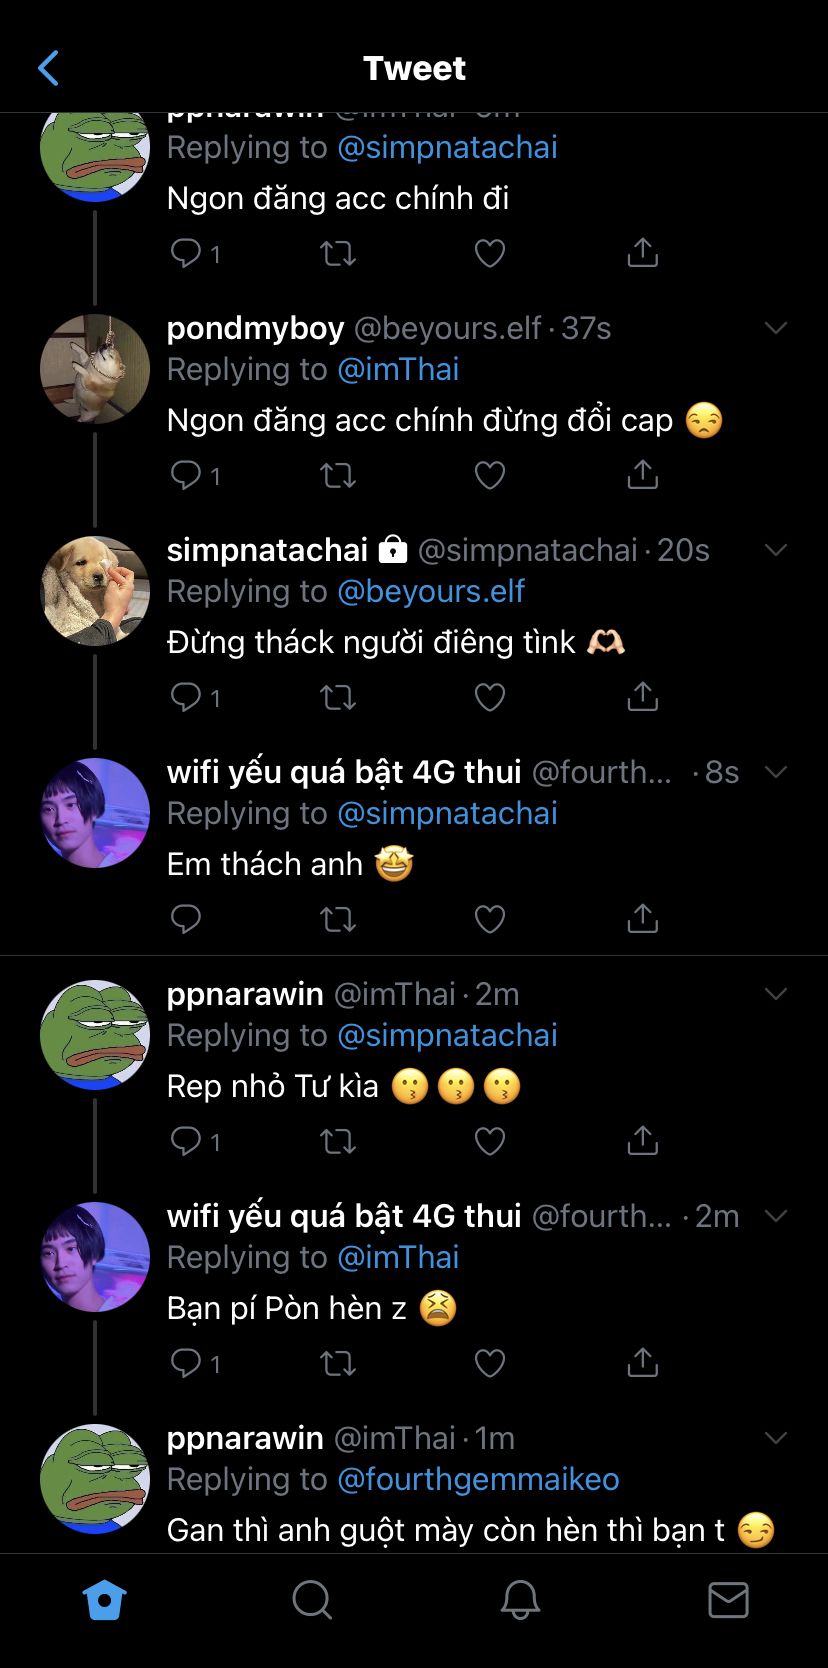
Task: Open the @beyours.elf mention link
Action: click(x=431, y=591)
